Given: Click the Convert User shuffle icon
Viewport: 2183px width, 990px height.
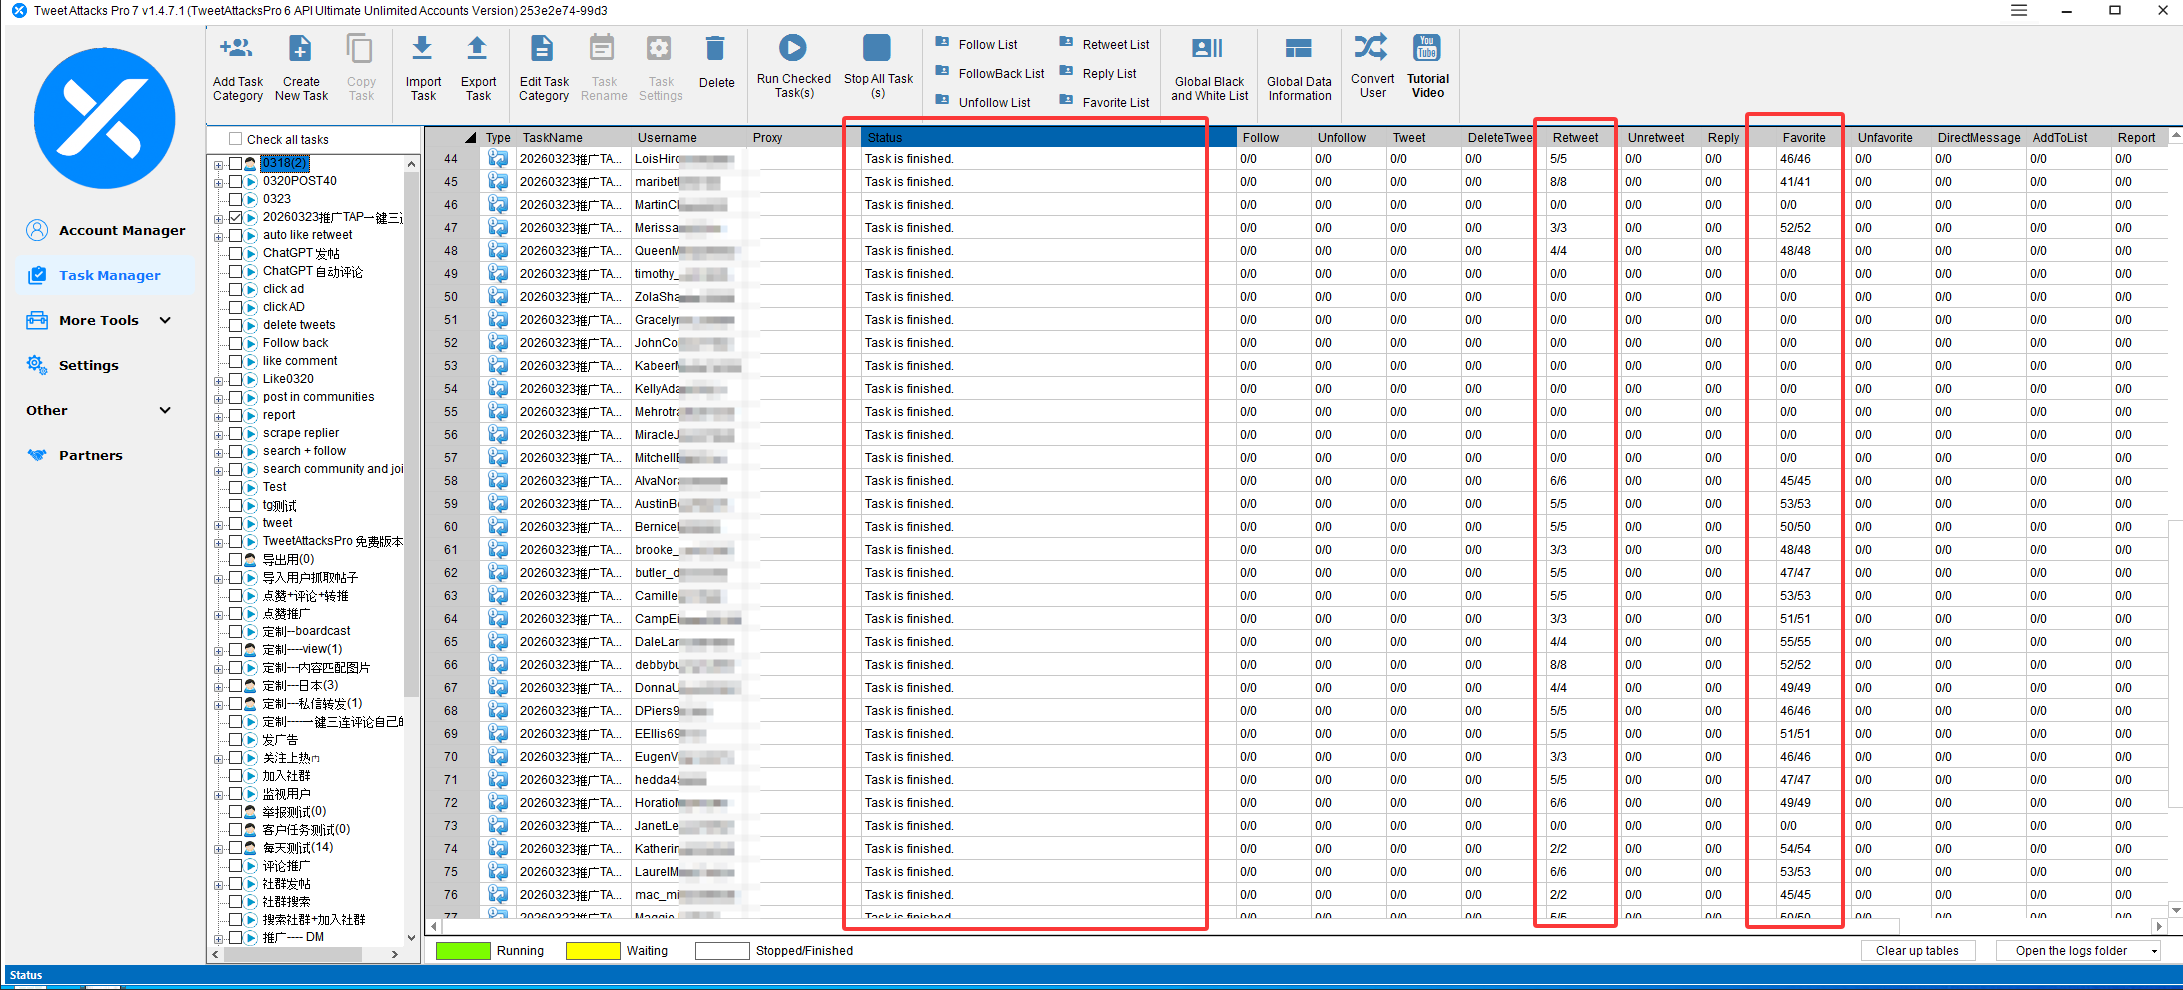Looking at the screenshot, I should [1371, 47].
